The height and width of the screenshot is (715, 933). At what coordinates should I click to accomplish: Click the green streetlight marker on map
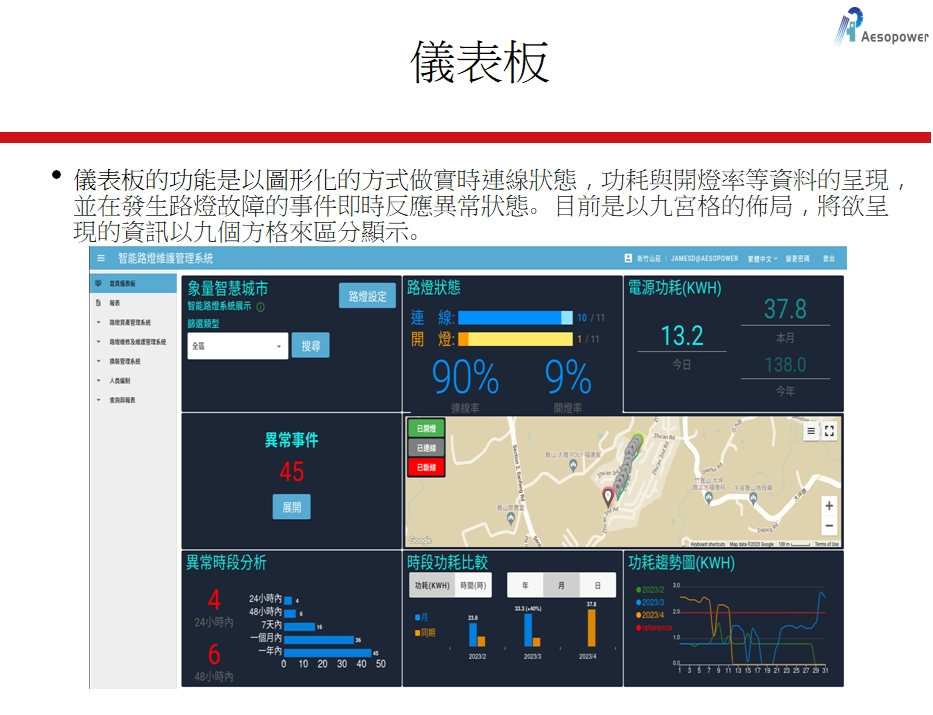638,440
